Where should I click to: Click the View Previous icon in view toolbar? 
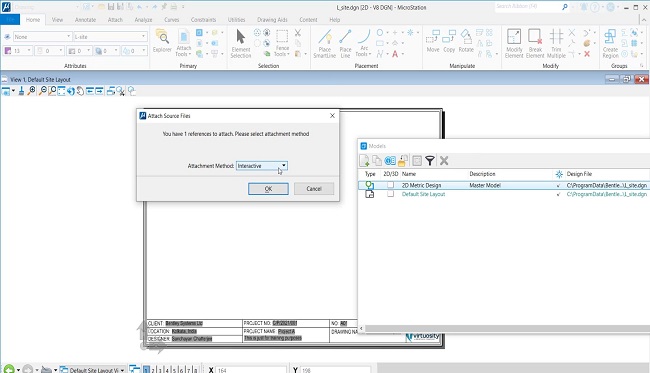(90, 91)
